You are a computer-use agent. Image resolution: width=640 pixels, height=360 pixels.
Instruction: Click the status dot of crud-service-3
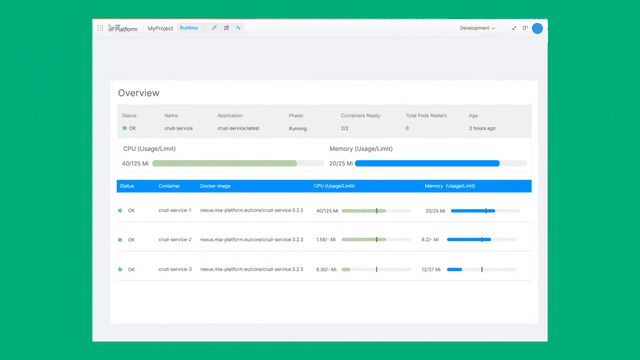(120, 269)
